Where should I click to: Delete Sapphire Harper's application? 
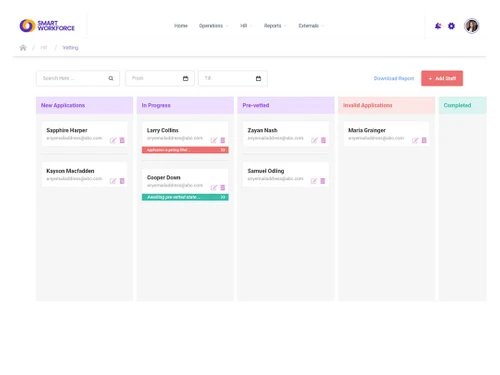coord(122,140)
